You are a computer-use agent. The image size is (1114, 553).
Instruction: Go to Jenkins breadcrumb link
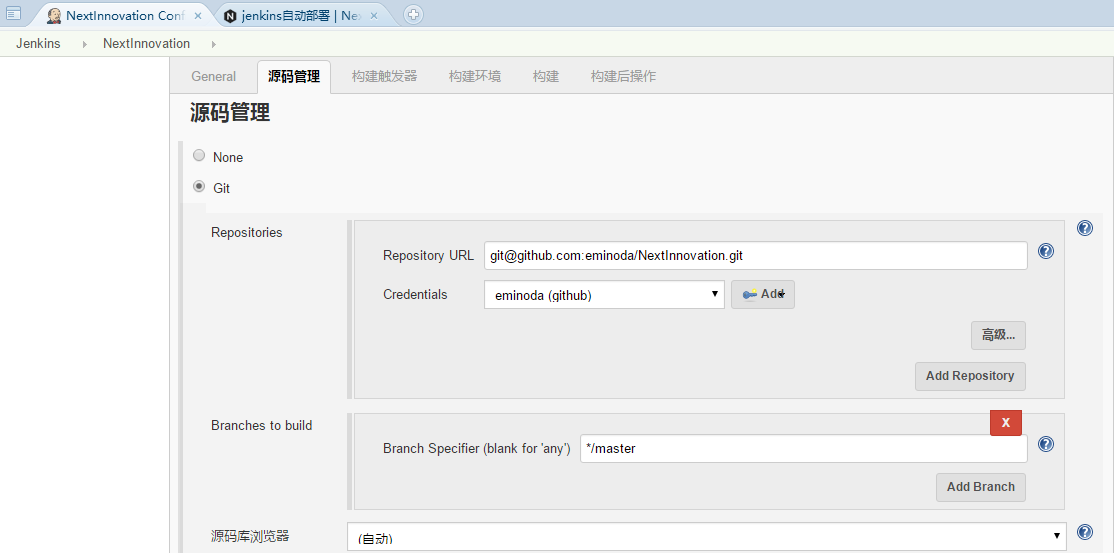click(x=38, y=44)
